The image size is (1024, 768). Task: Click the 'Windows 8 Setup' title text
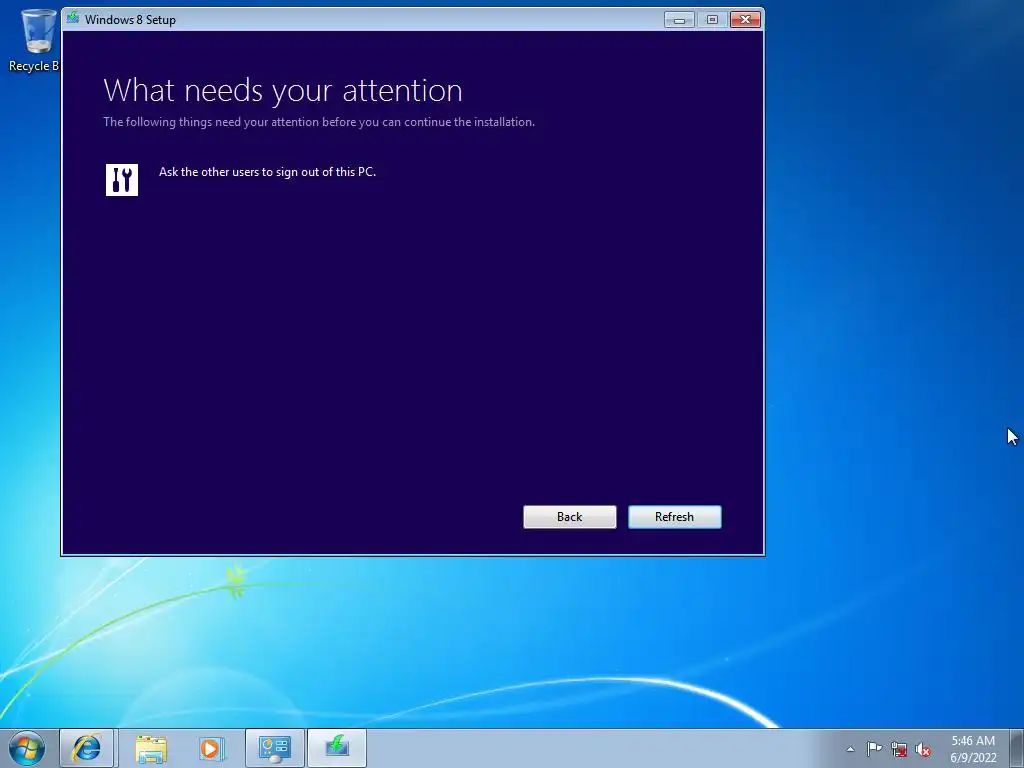(x=130, y=20)
